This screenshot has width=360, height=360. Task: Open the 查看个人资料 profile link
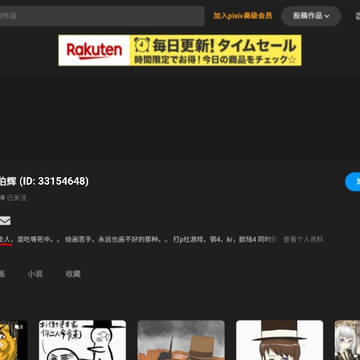tap(303, 240)
